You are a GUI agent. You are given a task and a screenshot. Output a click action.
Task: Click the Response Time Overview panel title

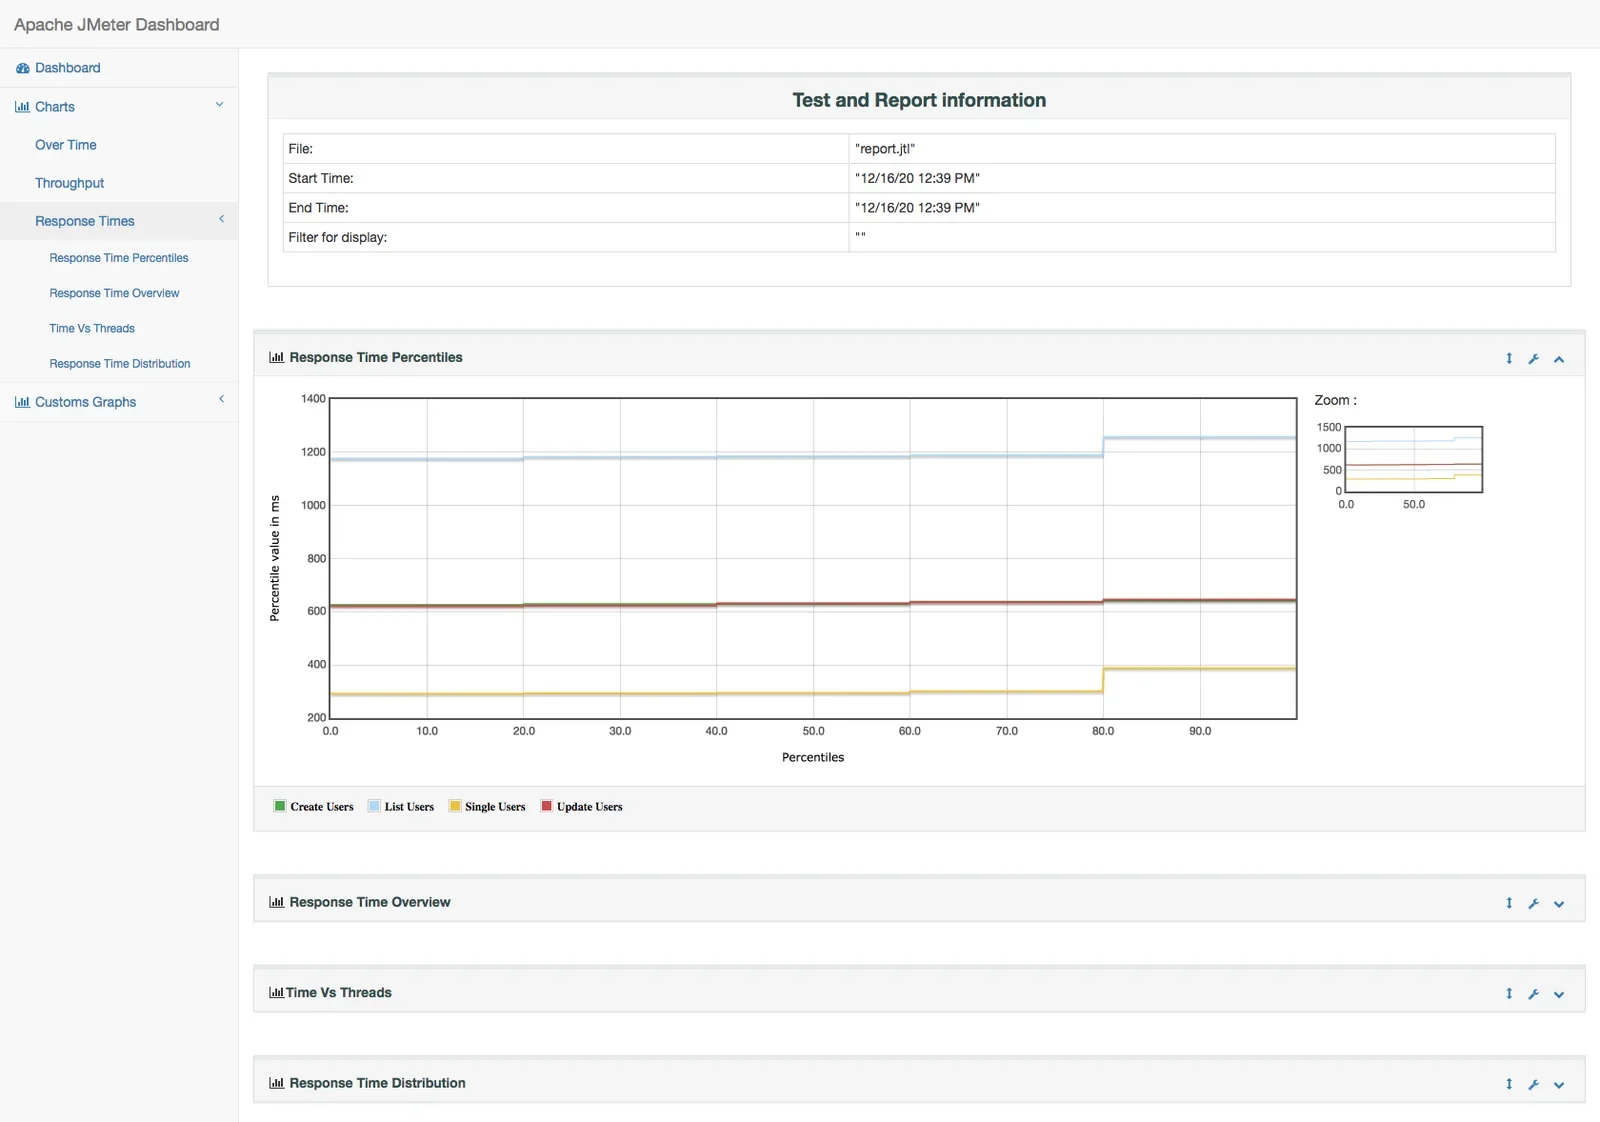tap(370, 902)
